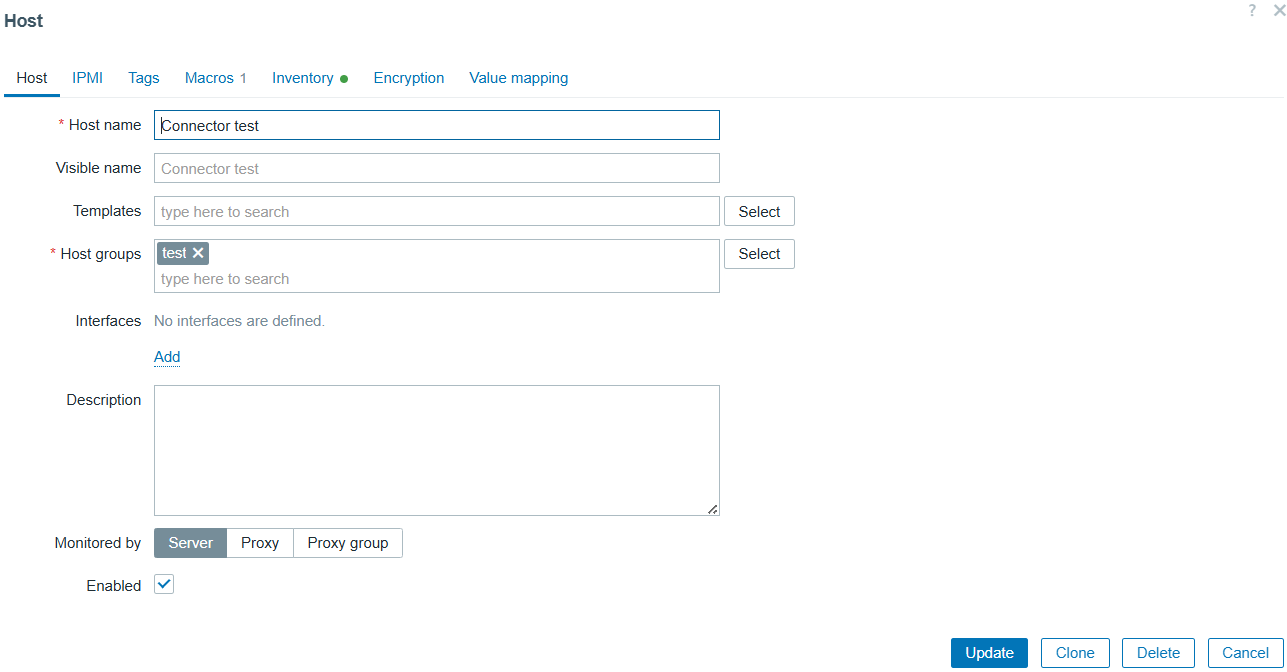Screen dimensions: 1287x672
Task: Open the Macros tab
Action: point(215,78)
